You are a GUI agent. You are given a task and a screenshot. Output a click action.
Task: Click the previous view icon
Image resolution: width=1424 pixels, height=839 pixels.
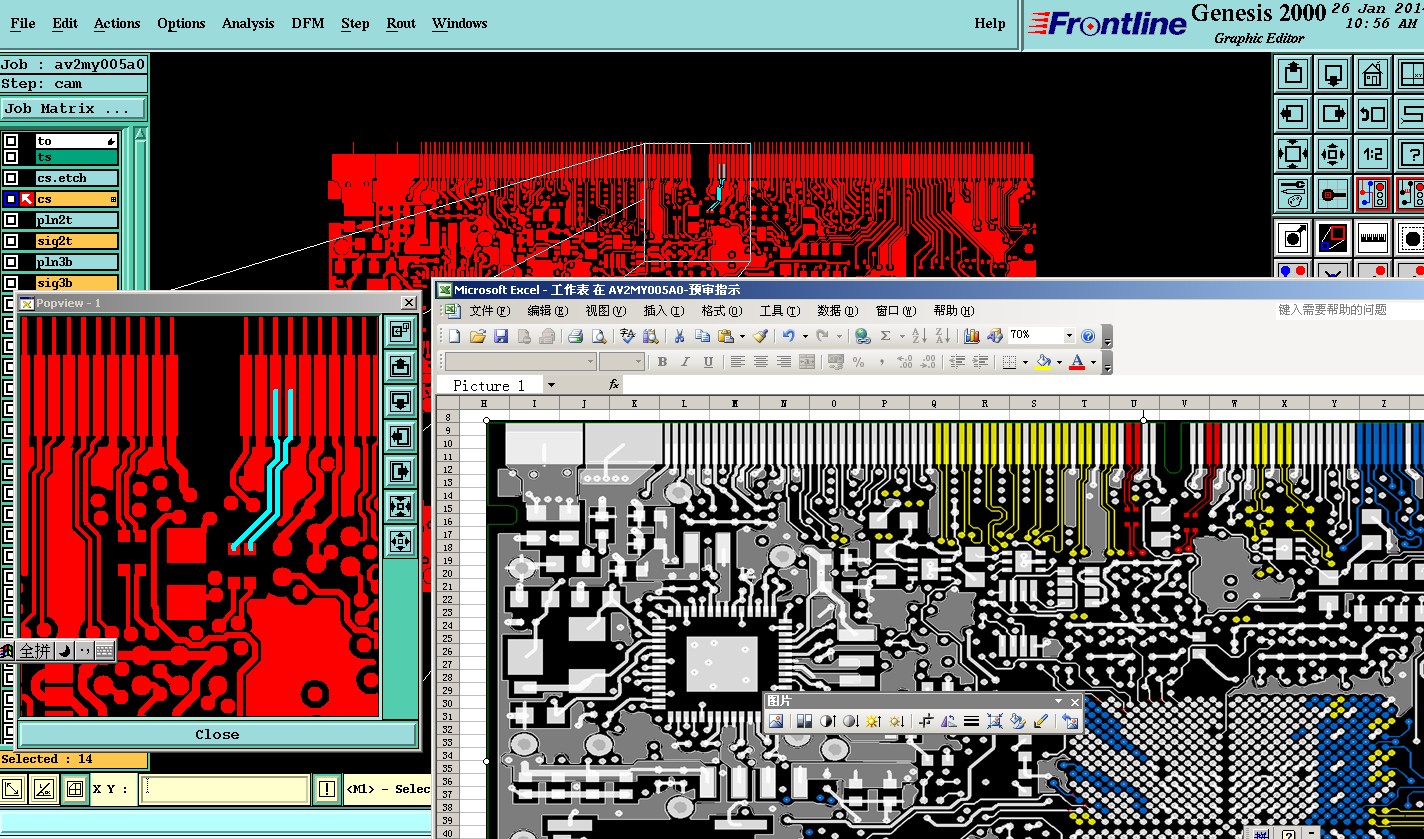[1372, 114]
